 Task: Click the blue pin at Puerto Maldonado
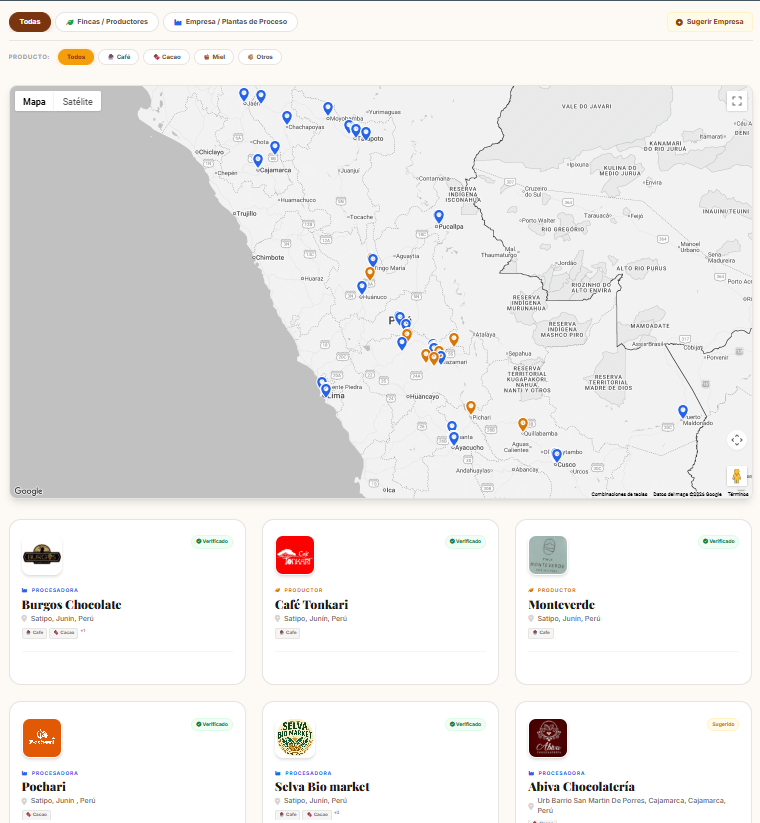[683, 412]
